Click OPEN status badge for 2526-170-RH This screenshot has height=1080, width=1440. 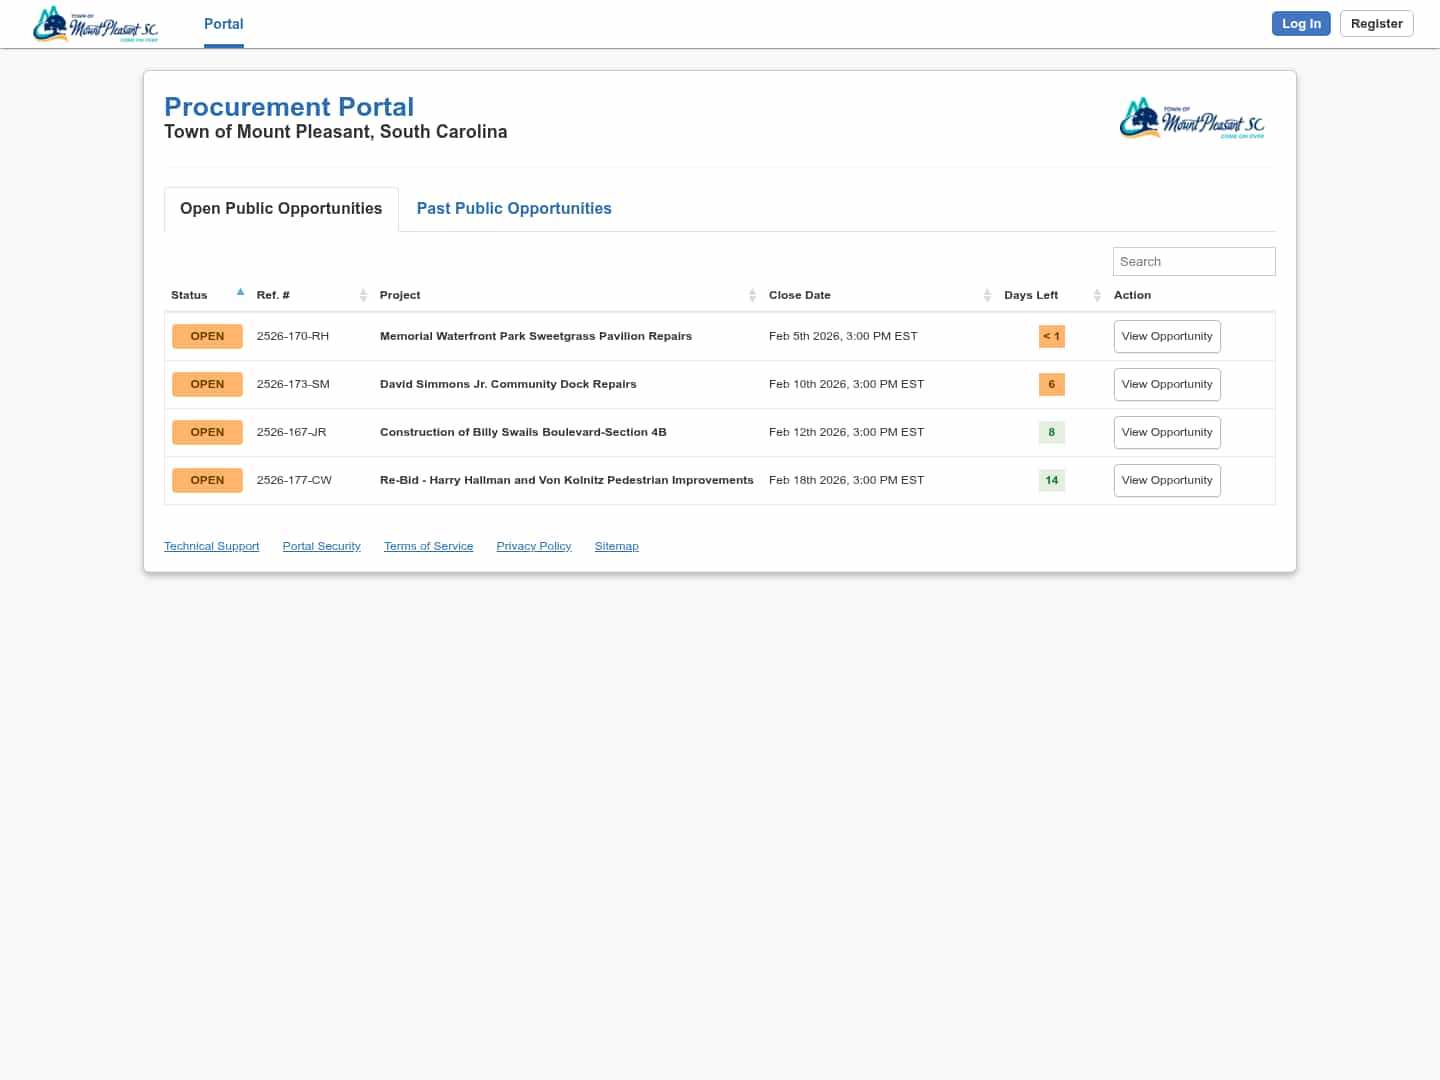[207, 337]
